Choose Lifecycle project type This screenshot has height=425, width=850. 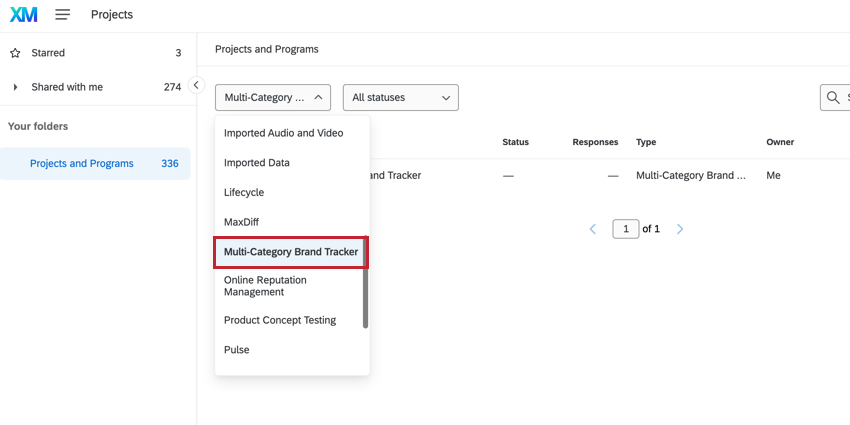[244, 192]
